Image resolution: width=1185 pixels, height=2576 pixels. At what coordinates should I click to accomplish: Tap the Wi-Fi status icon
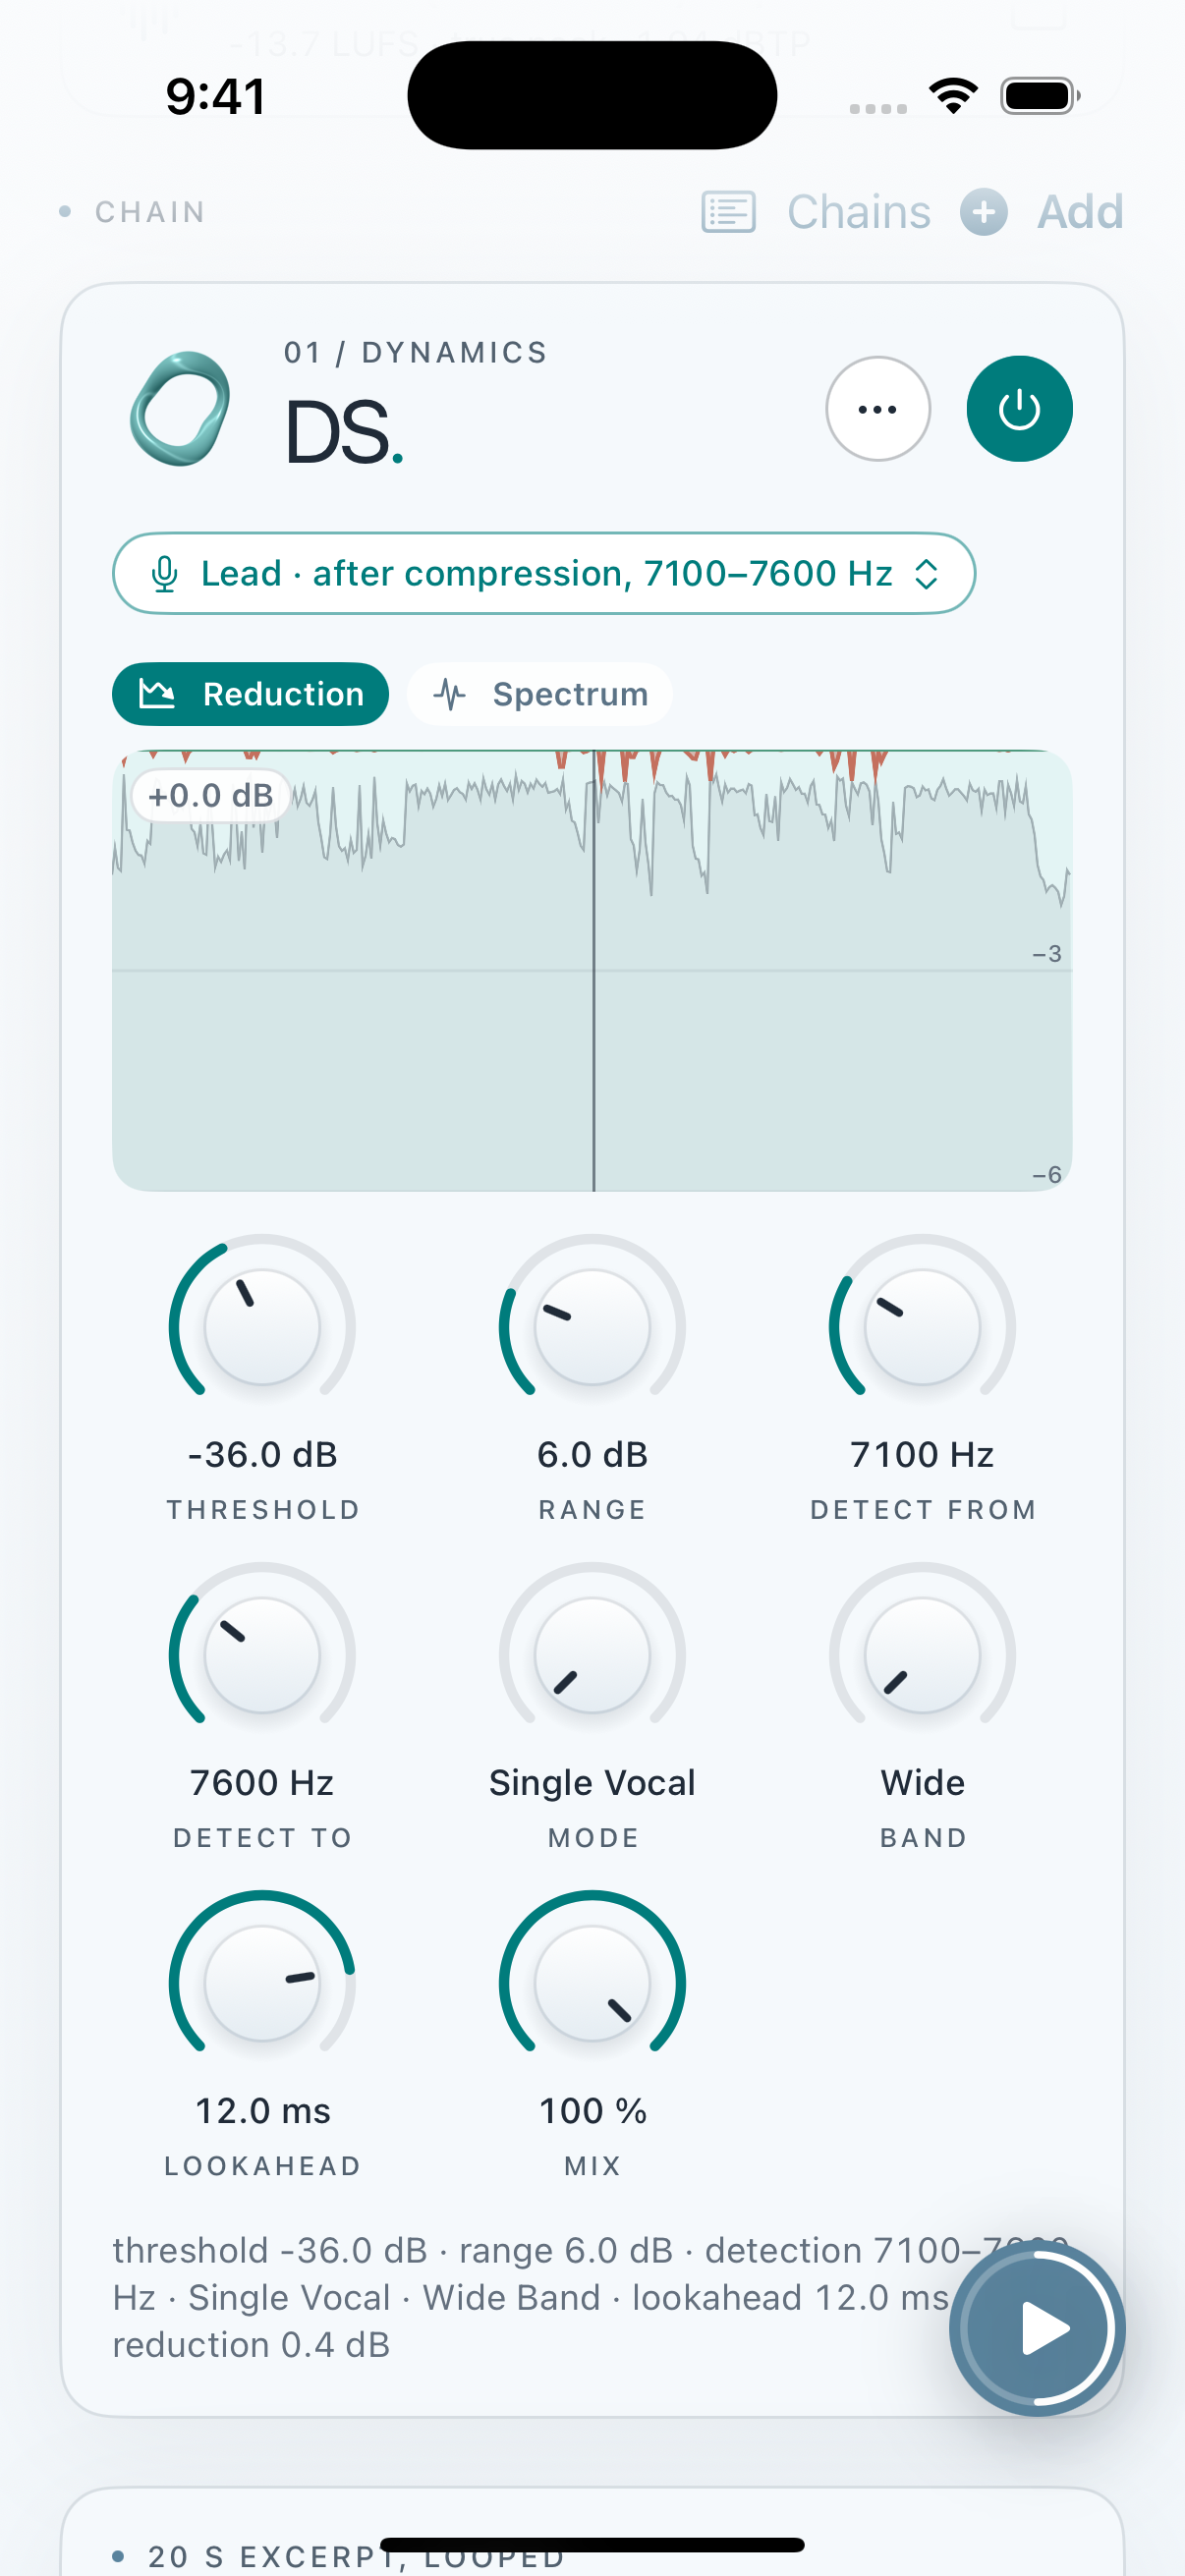click(x=953, y=96)
